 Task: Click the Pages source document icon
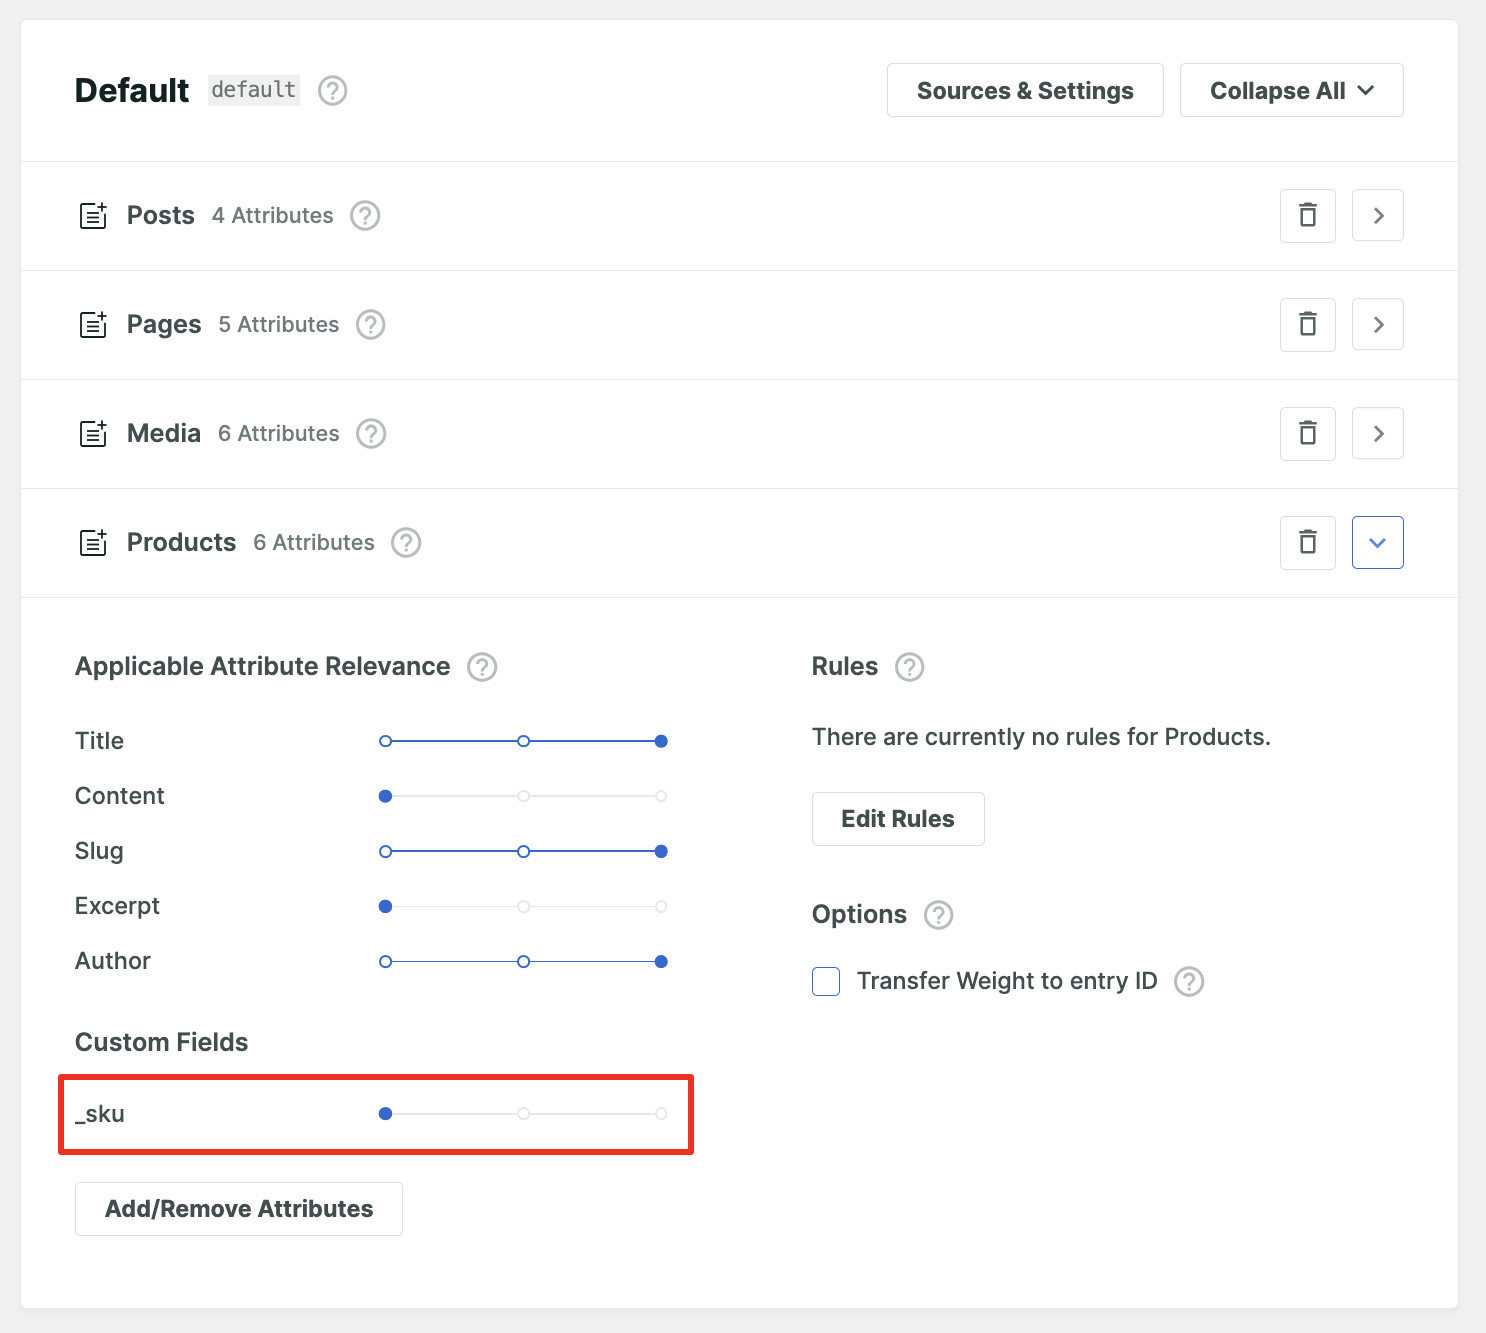tap(93, 325)
